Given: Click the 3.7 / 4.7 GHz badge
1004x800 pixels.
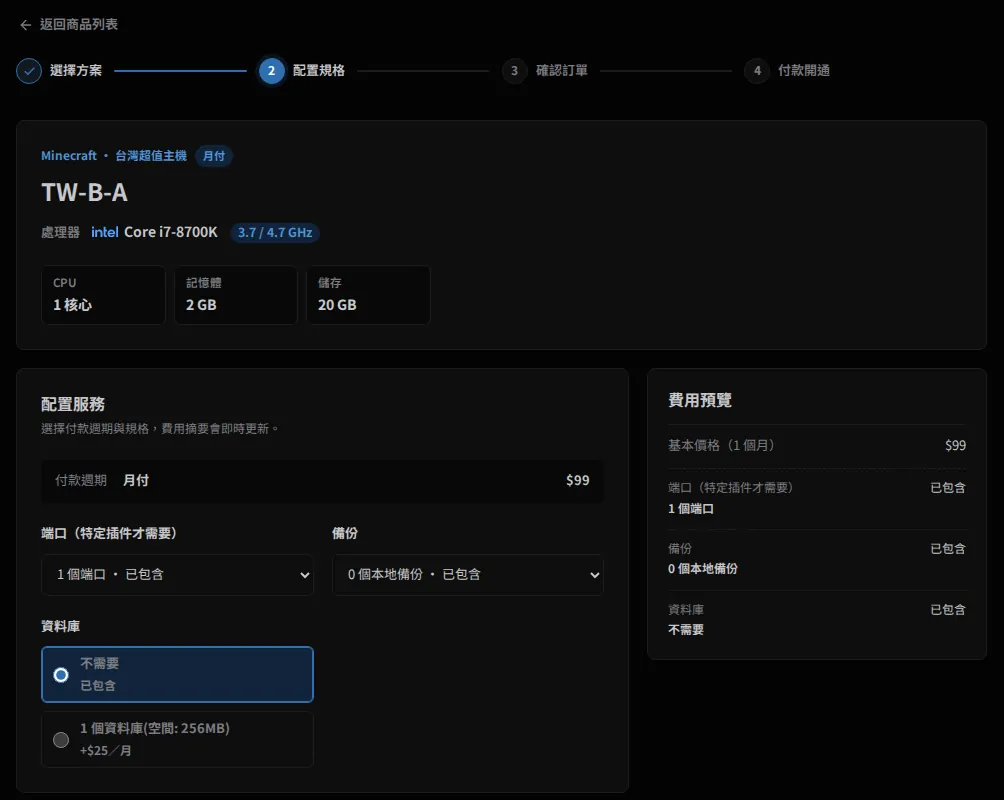Looking at the screenshot, I should click(x=275, y=233).
